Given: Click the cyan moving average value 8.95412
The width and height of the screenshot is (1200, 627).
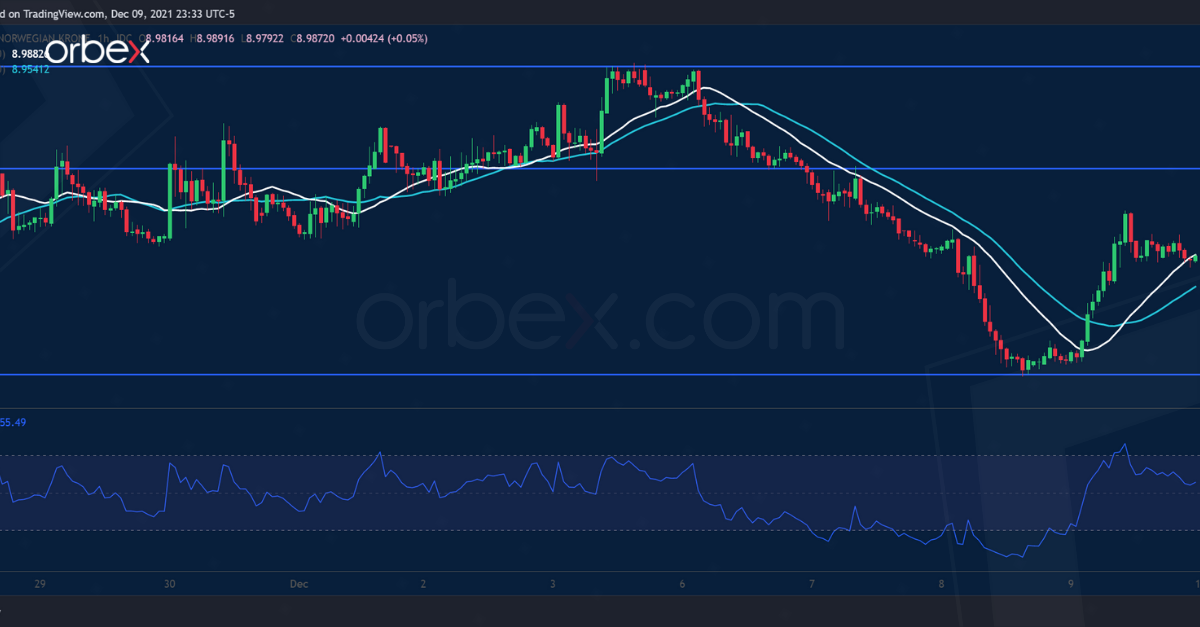Looking at the screenshot, I should pyautogui.click(x=30, y=69).
